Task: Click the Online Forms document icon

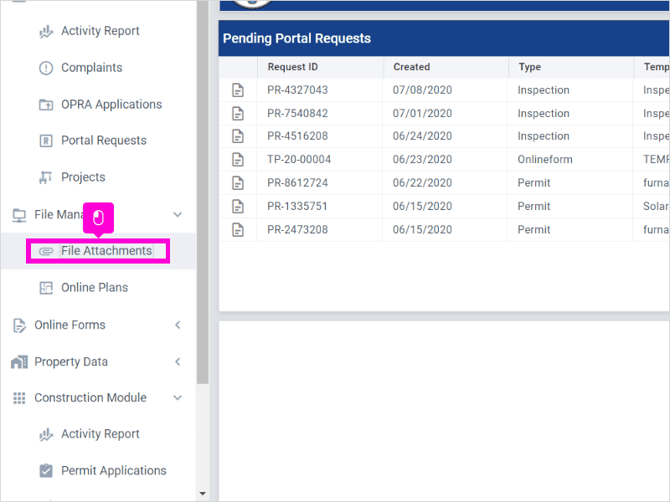Action: 19,326
